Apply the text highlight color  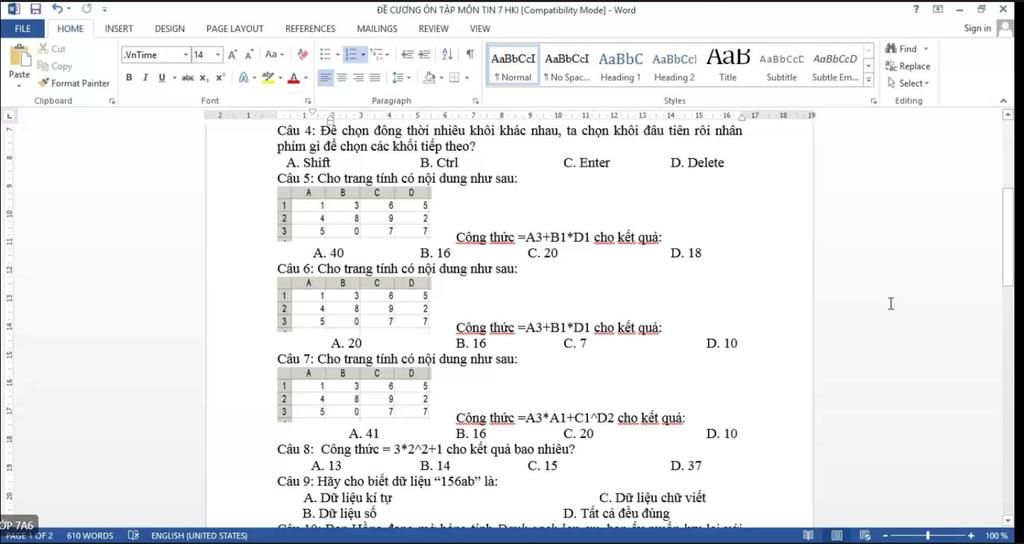click(x=268, y=78)
